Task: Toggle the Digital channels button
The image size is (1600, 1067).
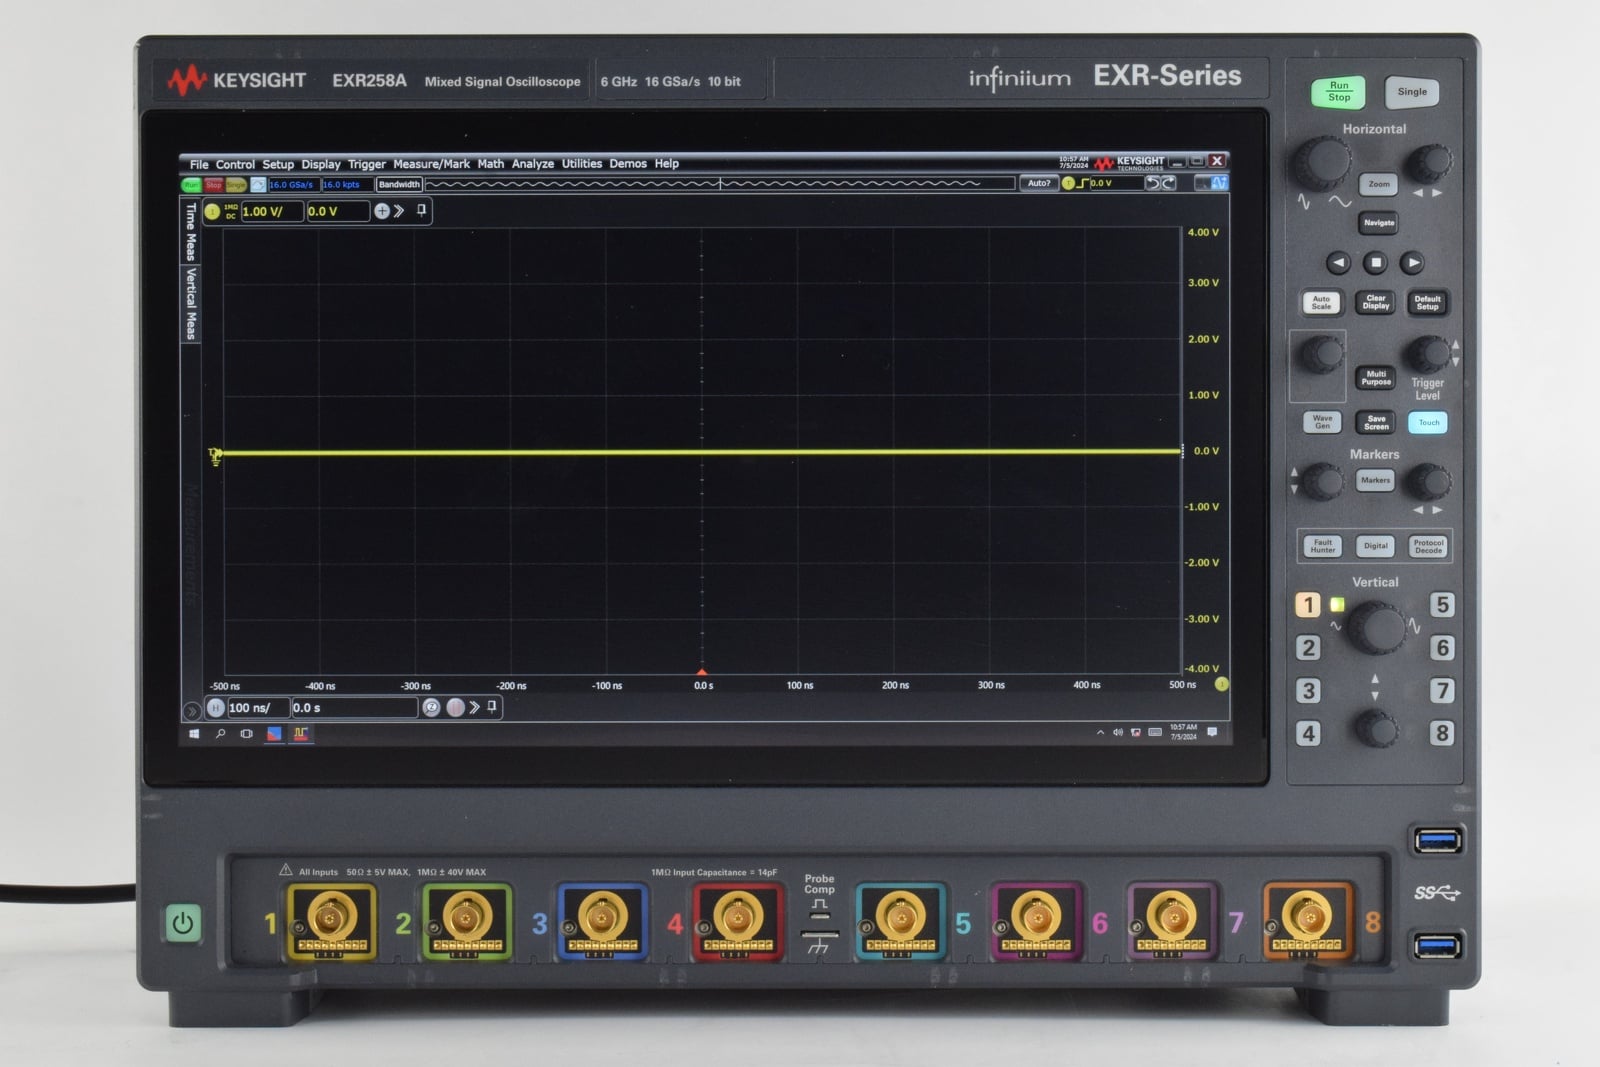Action: 1375,546
